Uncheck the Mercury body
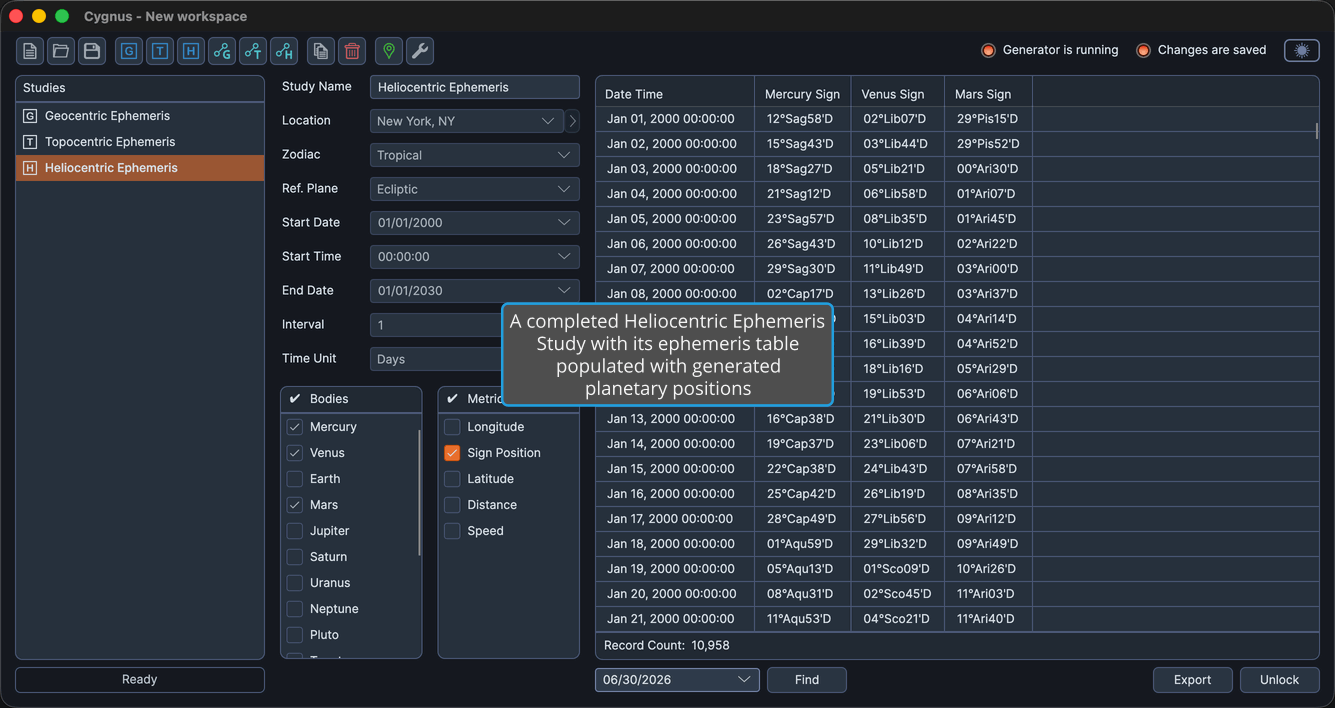 295,427
